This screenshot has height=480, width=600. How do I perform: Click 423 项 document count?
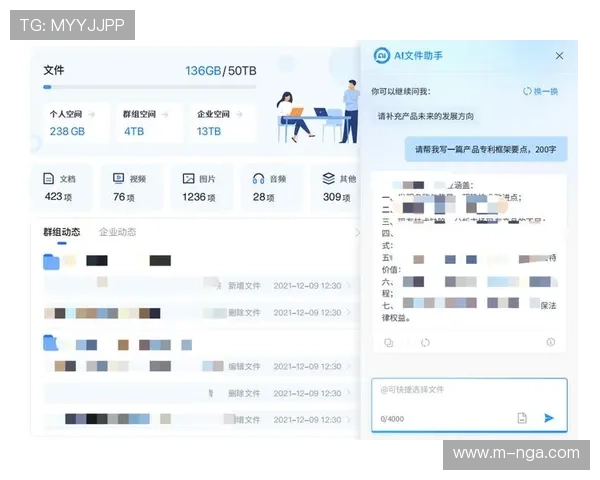[58, 197]
